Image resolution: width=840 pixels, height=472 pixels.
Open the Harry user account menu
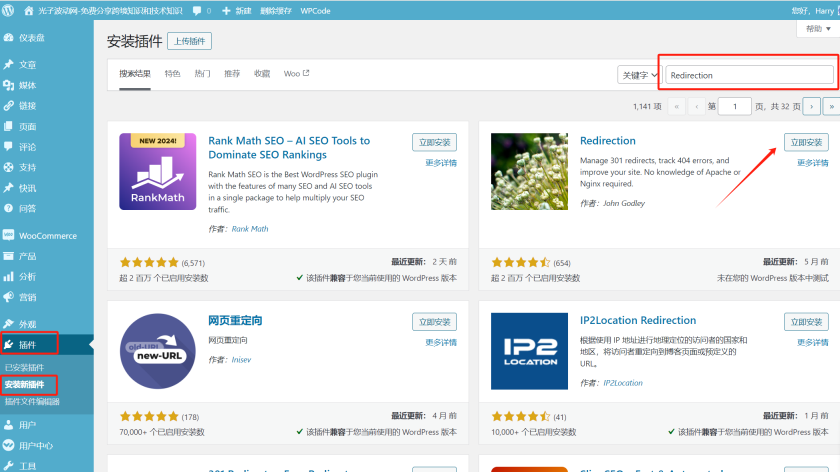[x=813, y=11]
